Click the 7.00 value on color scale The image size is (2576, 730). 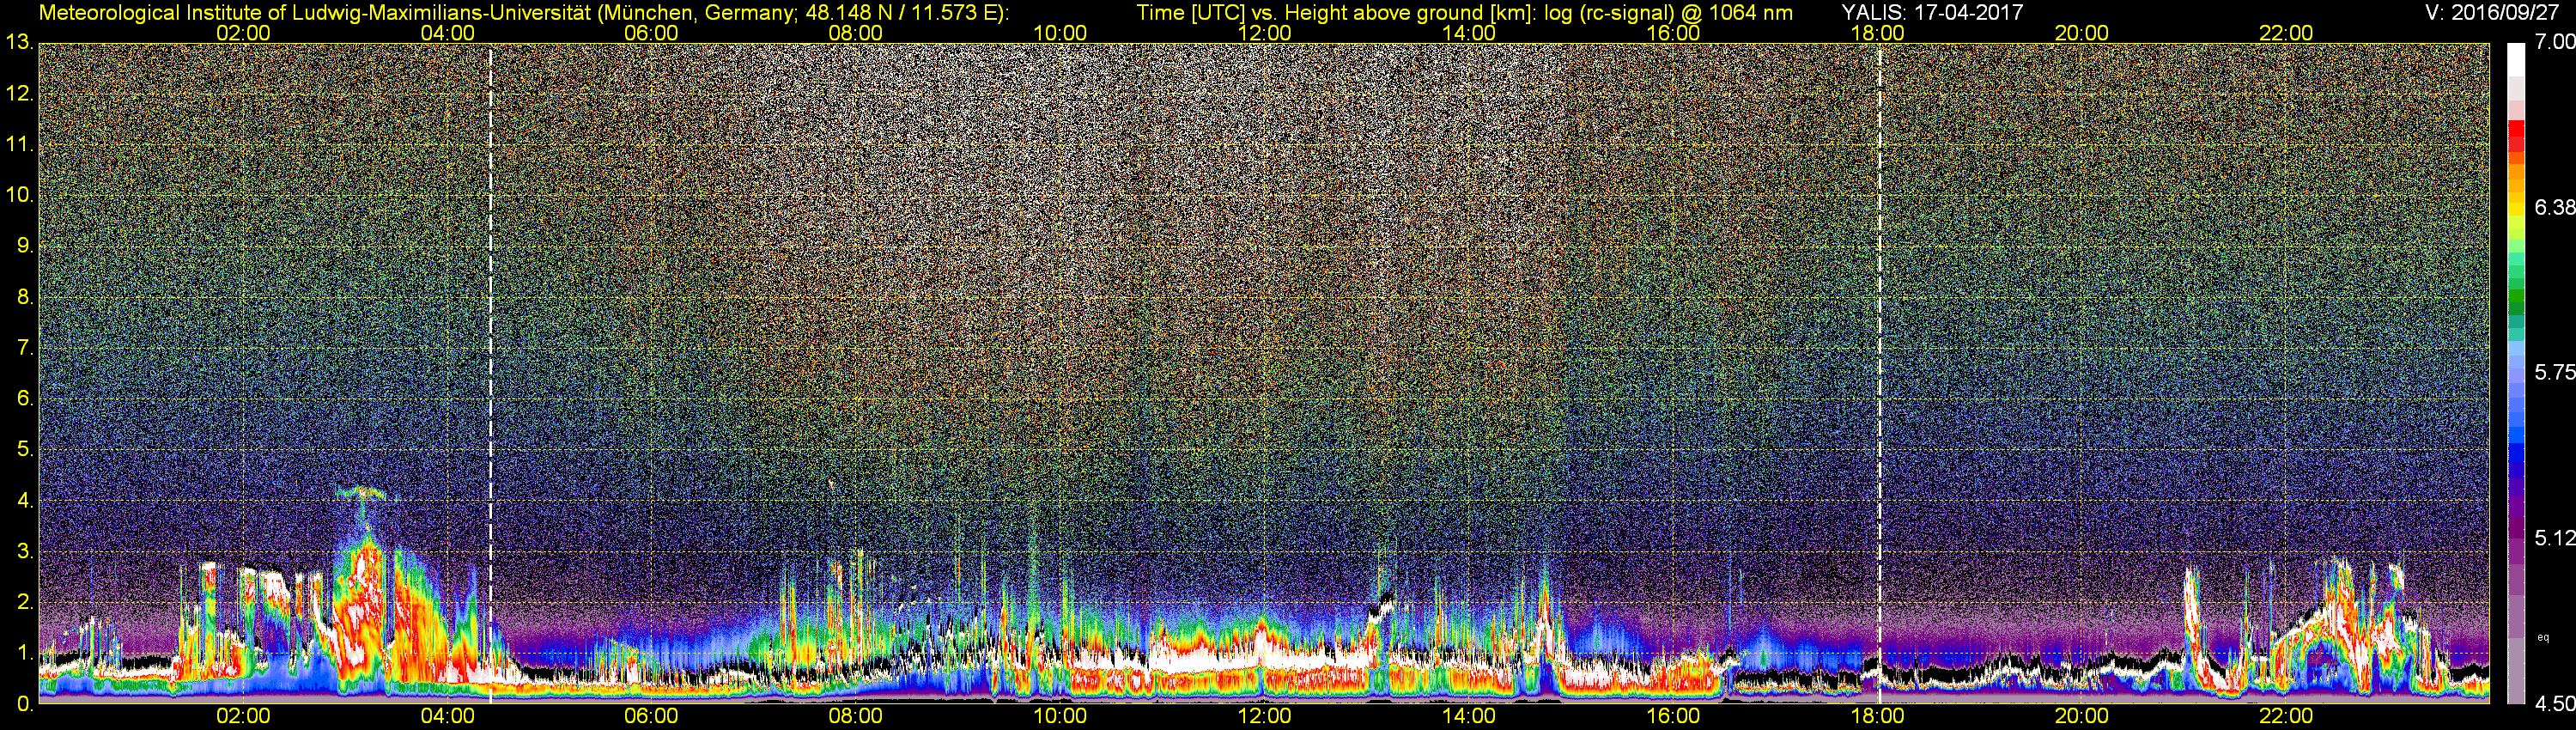(x=2554, y=42)
